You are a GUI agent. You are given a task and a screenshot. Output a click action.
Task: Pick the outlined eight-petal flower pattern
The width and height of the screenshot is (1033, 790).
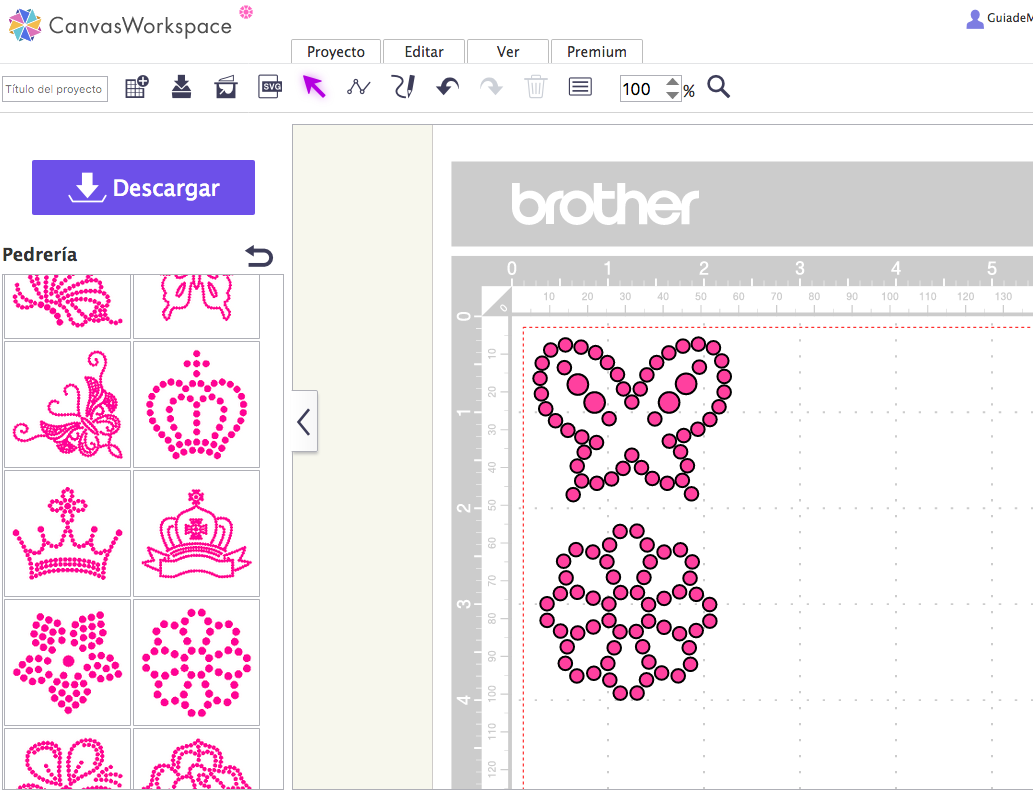(196, 663)
